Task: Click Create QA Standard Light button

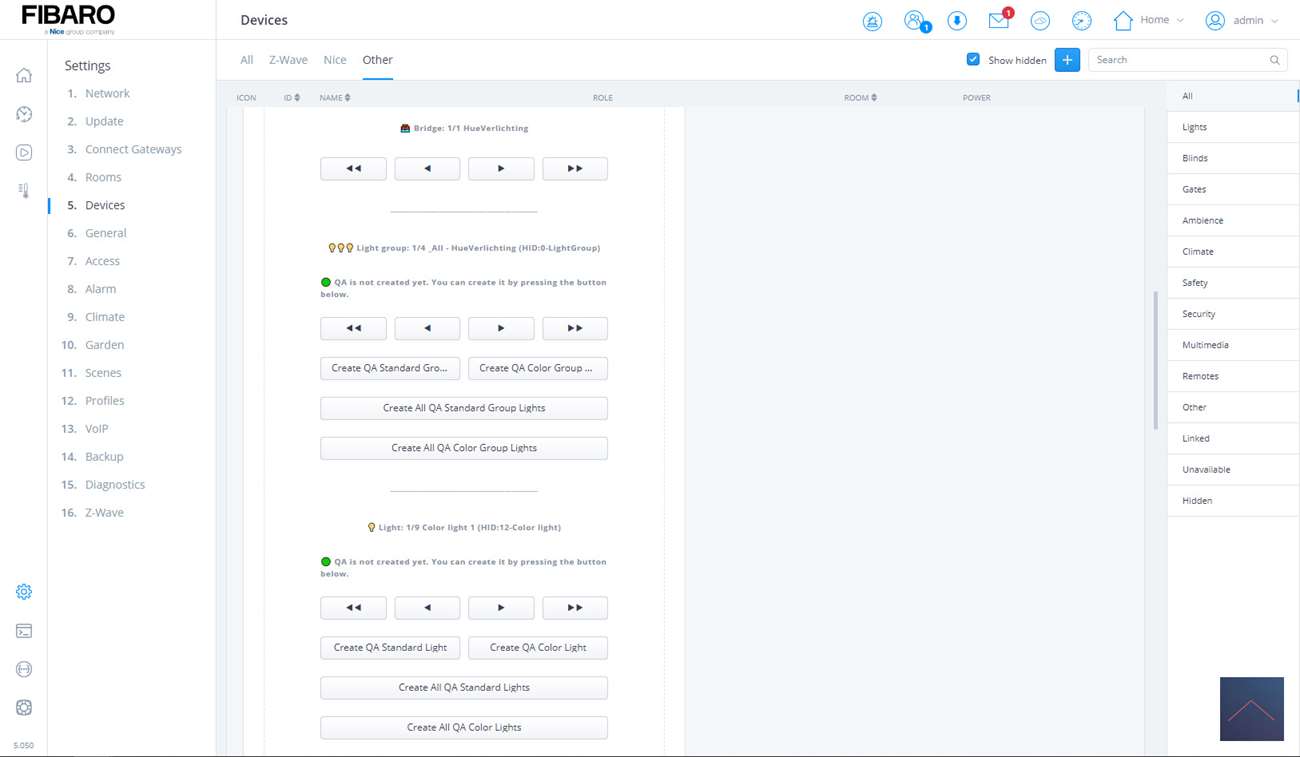Action: pyautogui.click(x=390, y=648)
